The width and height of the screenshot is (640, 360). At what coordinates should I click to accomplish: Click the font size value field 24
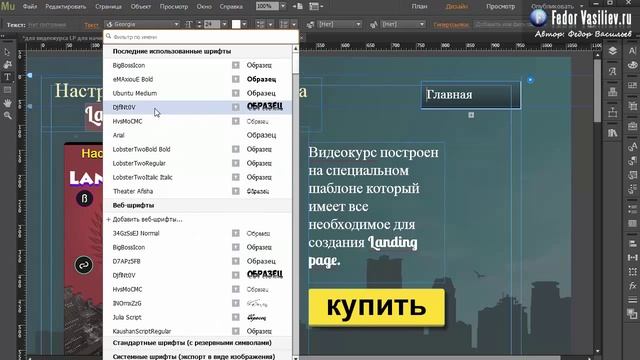click(212, 24)
